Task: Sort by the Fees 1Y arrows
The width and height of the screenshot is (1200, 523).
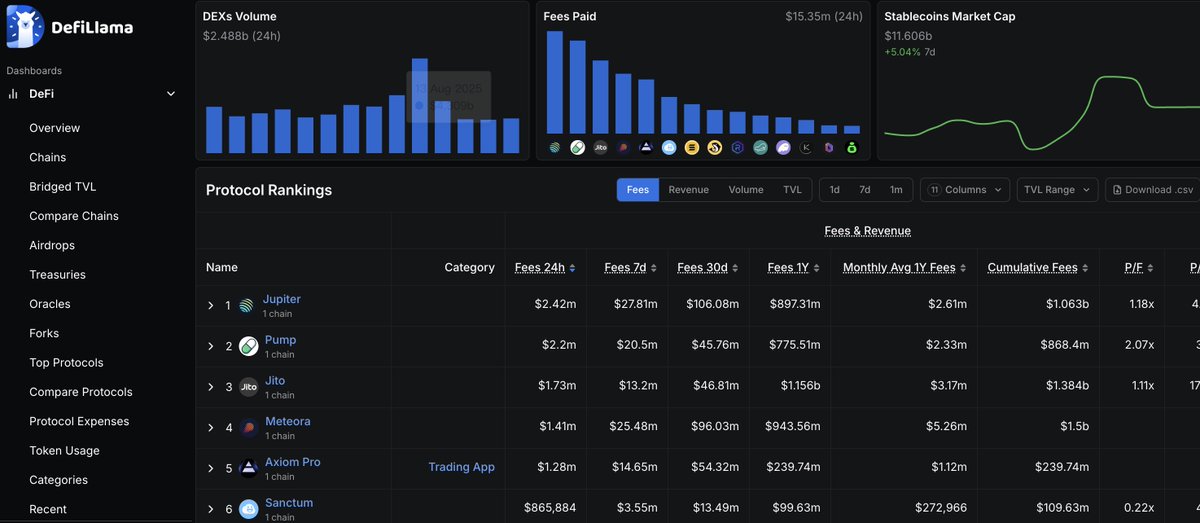Action: [x=816, y=268]
